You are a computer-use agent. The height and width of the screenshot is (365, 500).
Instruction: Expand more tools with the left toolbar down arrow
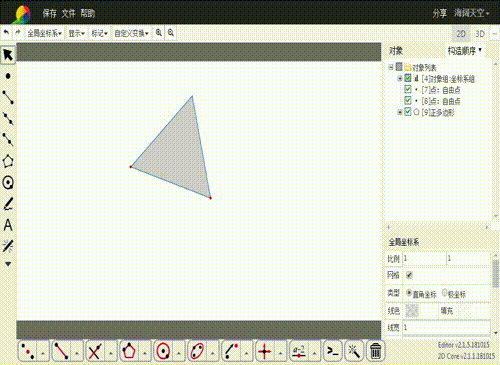[x=8, y=264]
